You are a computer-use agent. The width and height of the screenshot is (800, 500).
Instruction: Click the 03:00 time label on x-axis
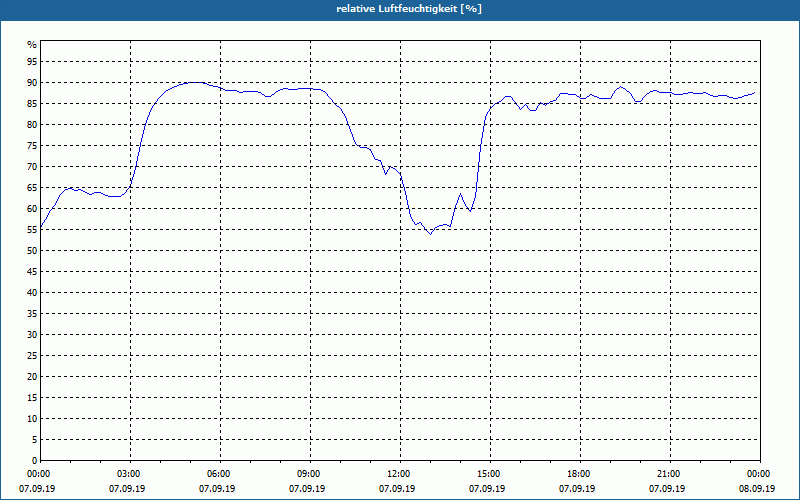pyautogui.click(x=131, y=474)
